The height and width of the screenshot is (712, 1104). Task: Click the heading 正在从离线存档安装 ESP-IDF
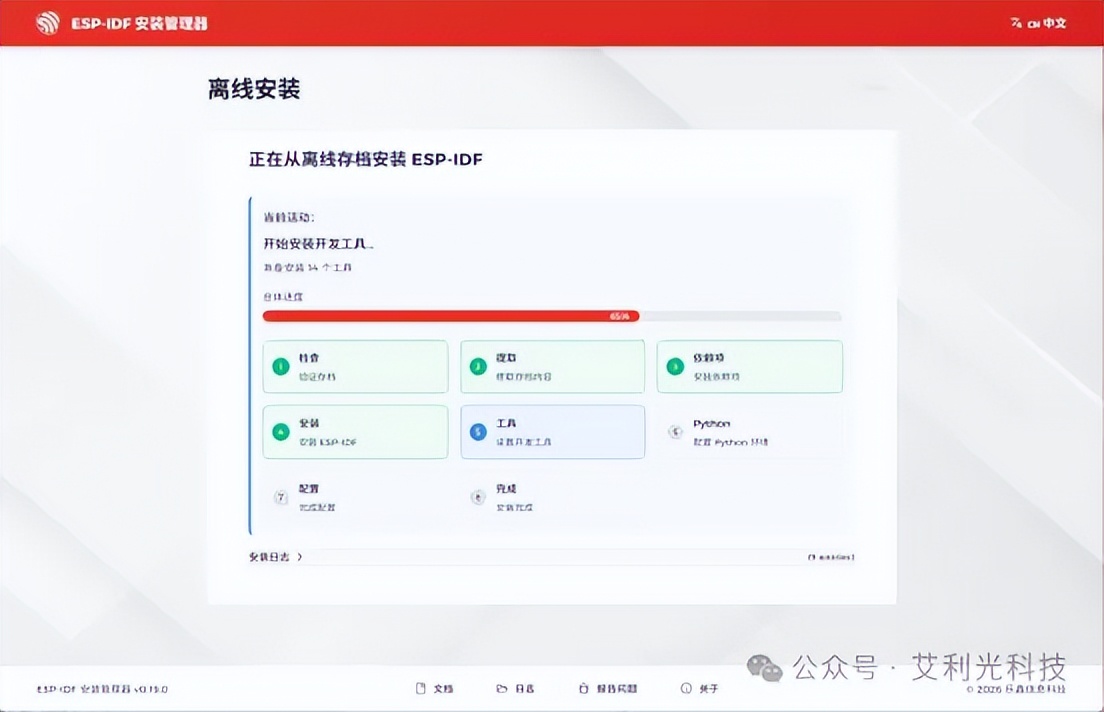(366, 159)
